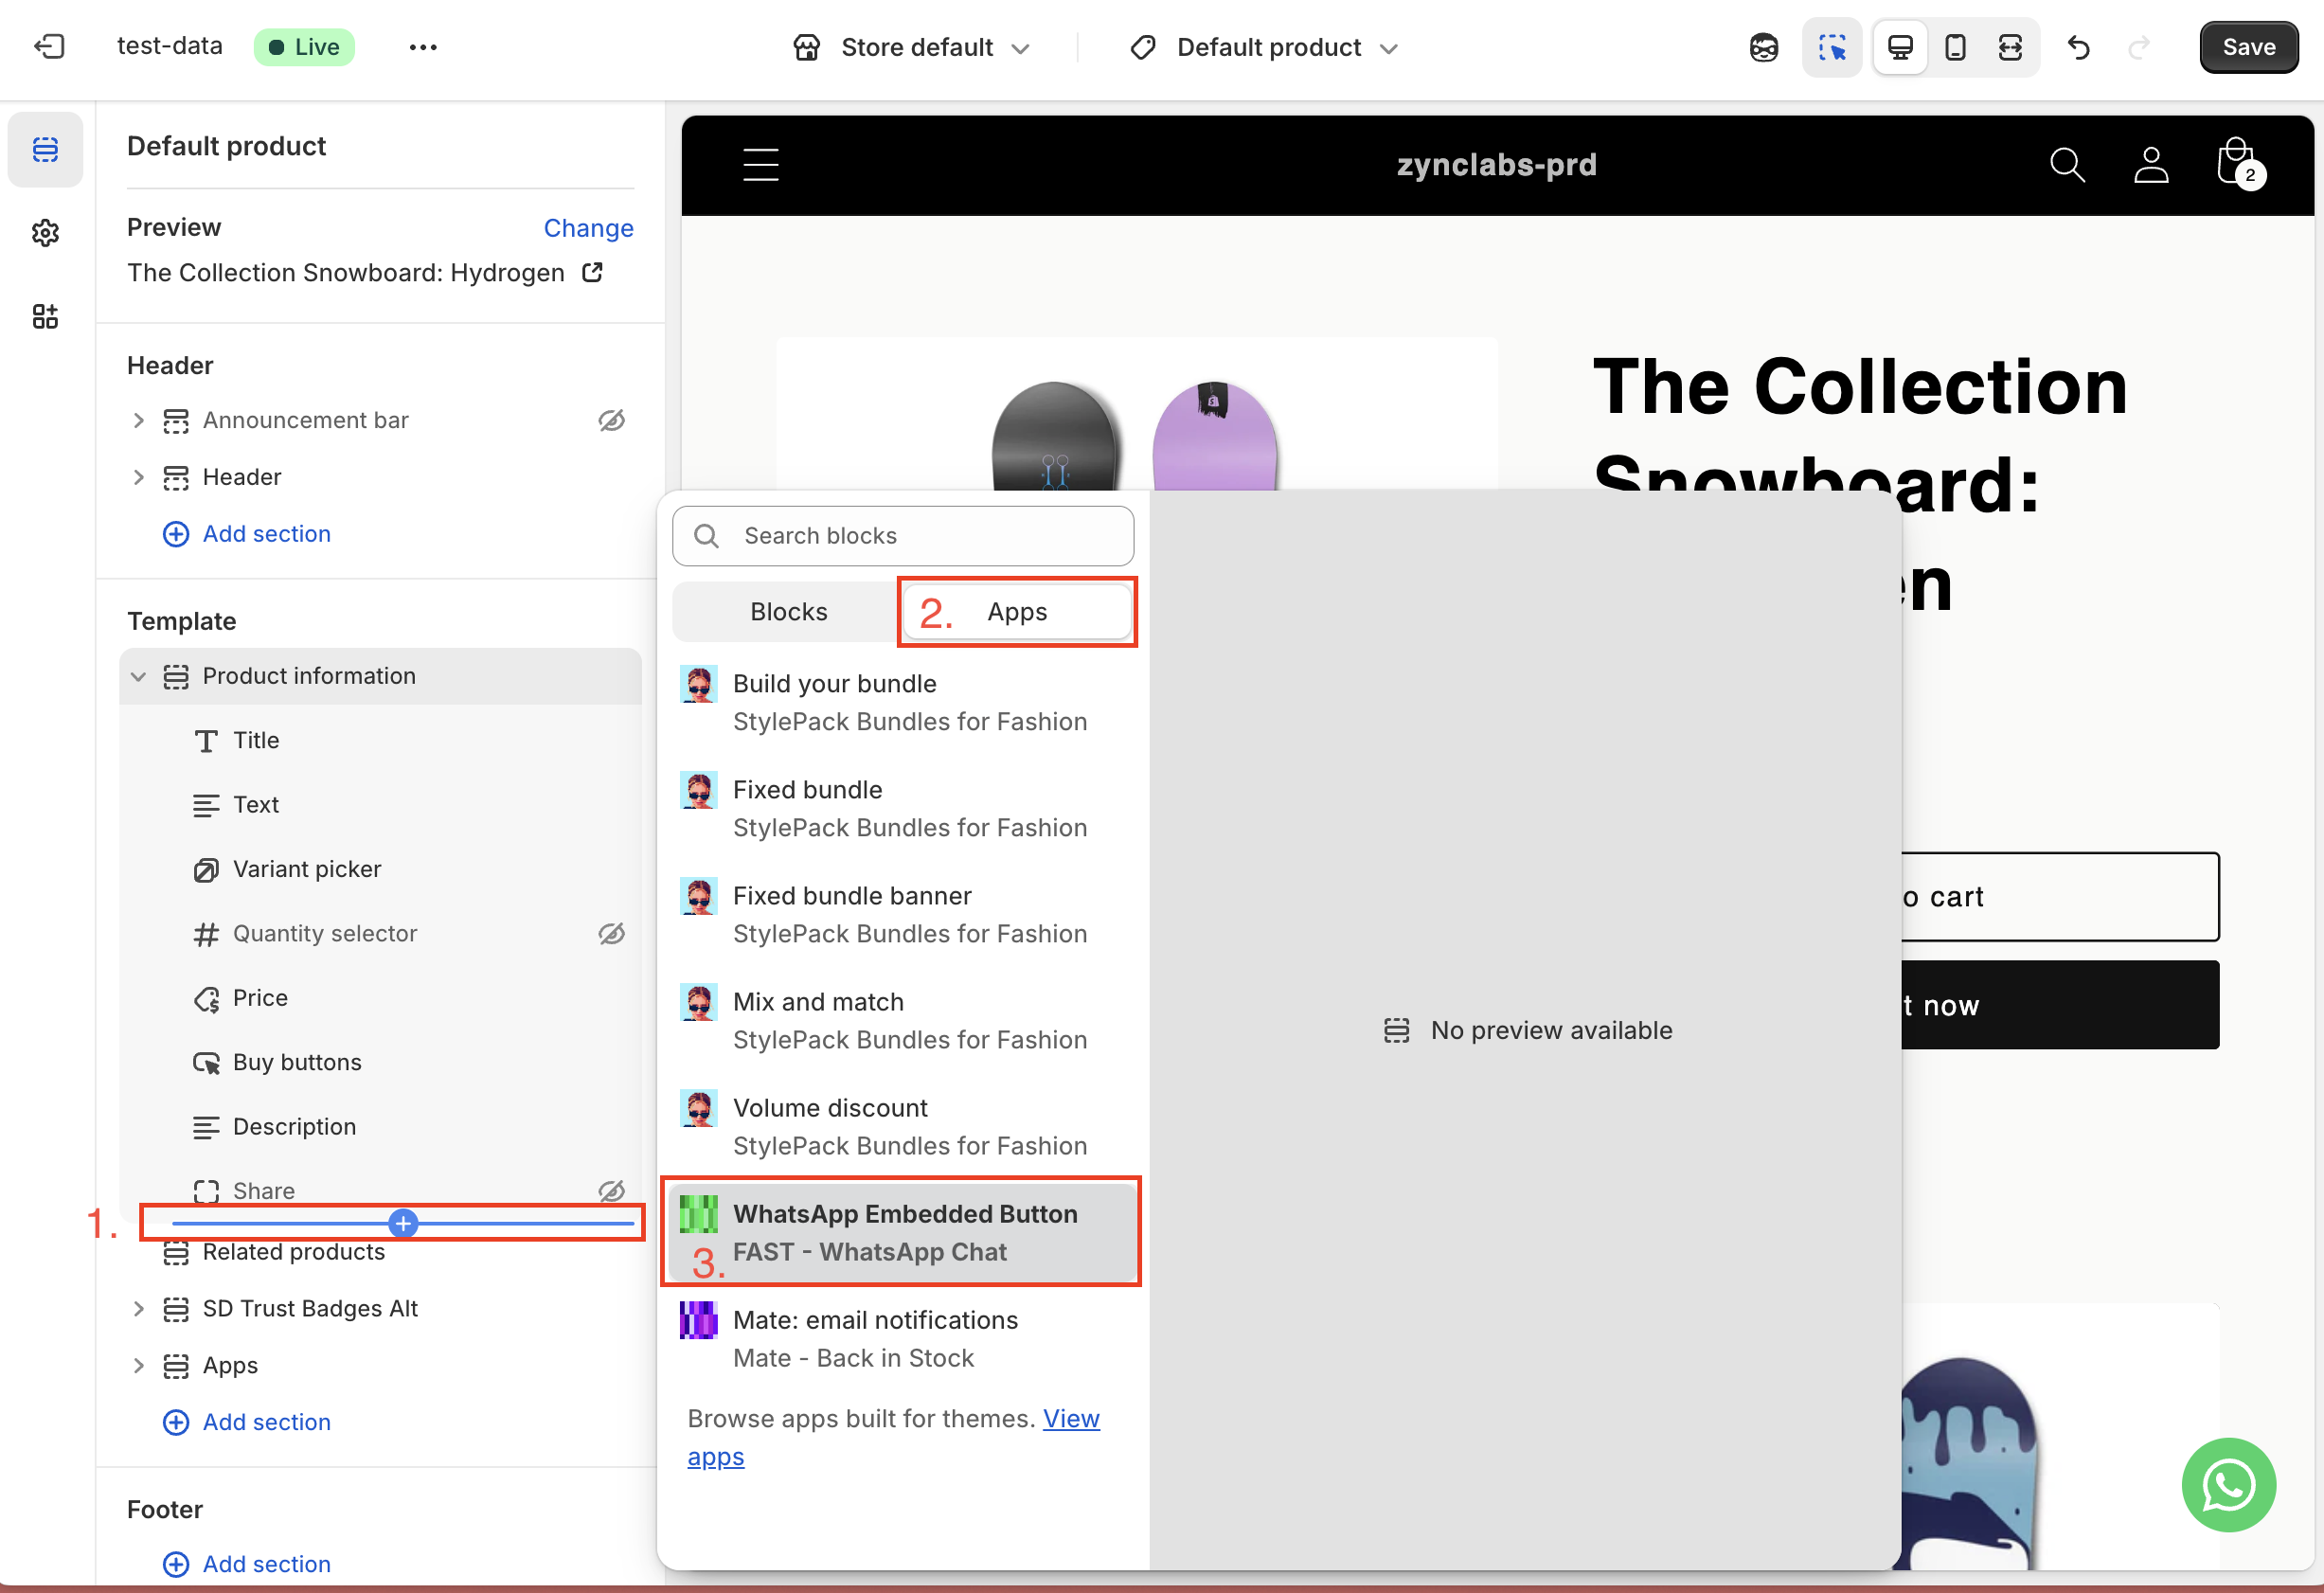The width and height of the screenshot is (2324, 1593).
Task: Focus the Search blocks field
Action: pos(902,536)
